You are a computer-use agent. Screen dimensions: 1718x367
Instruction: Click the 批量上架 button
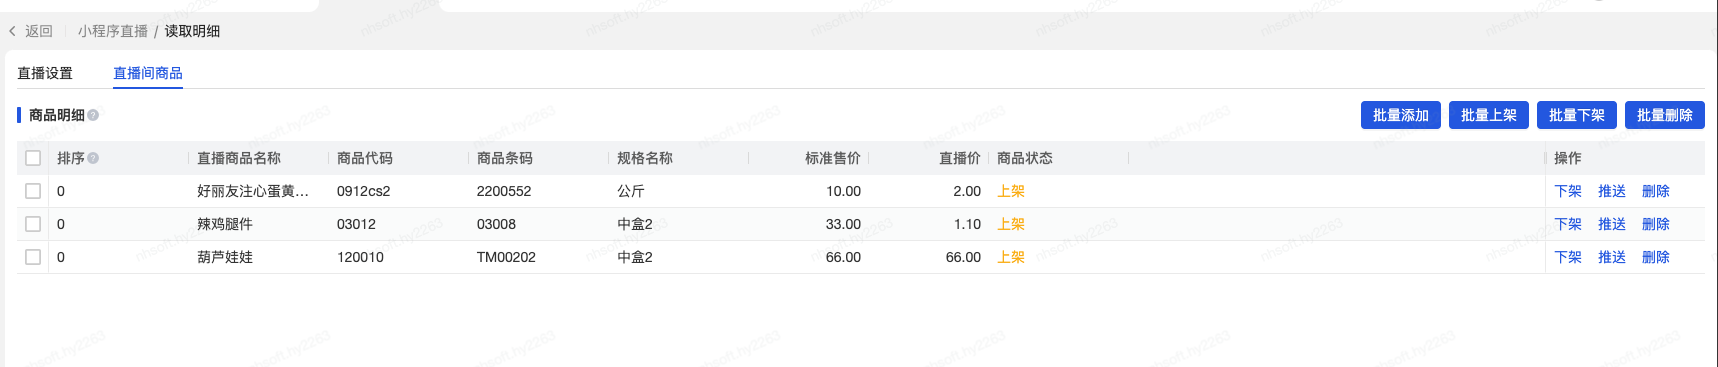click(1489, 115)
